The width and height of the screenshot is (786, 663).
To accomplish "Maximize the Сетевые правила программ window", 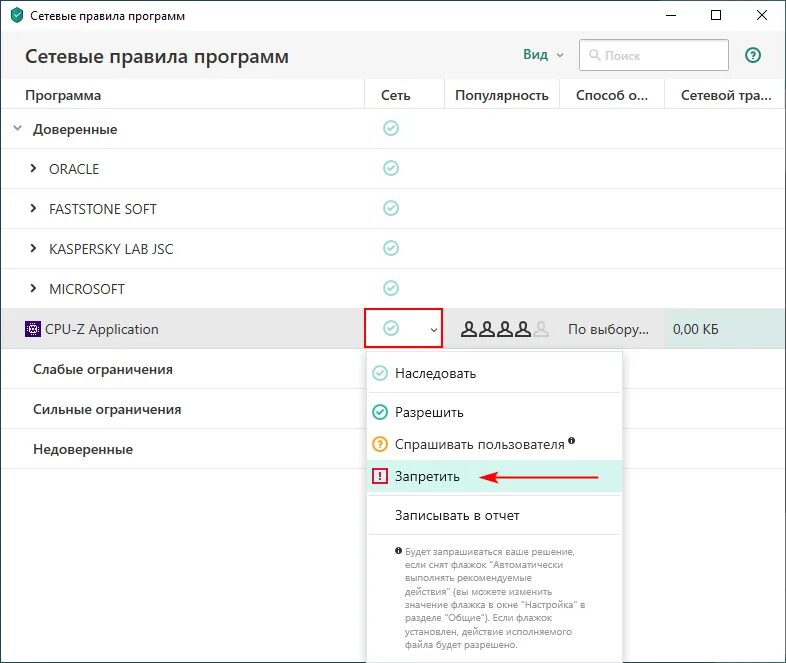I will (716, 16).
